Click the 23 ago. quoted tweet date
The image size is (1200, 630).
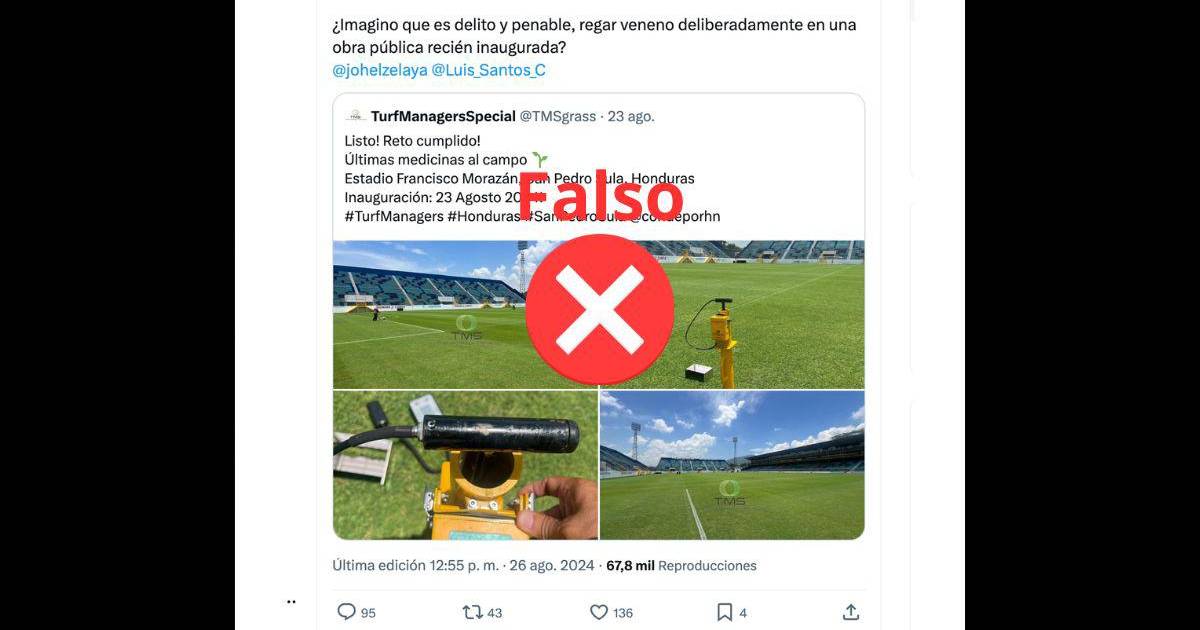click(x=631, y=116)
